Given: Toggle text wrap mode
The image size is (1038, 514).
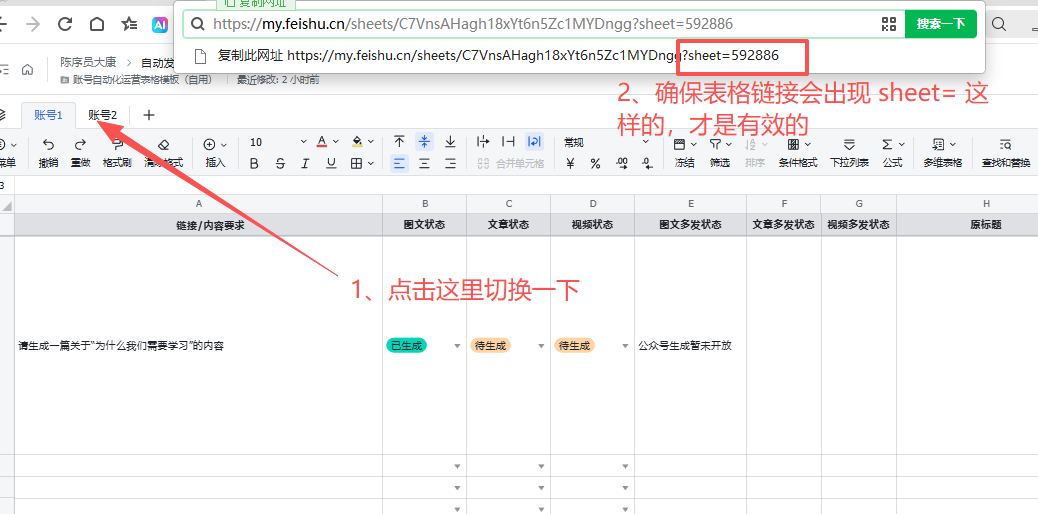Looking at the screenshot, I should pyautogui.click(x=534, y=142).
